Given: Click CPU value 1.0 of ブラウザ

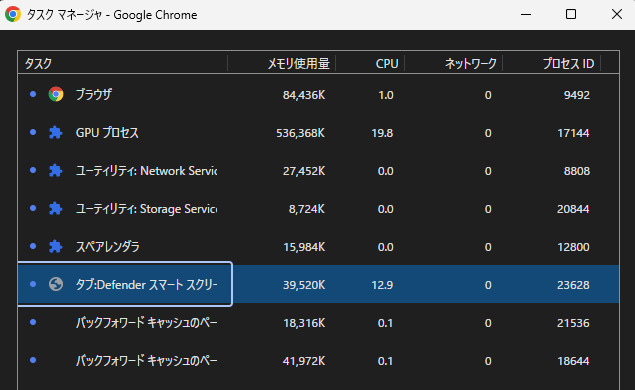Looking at the screenshot, I should [x=386, y=95].
